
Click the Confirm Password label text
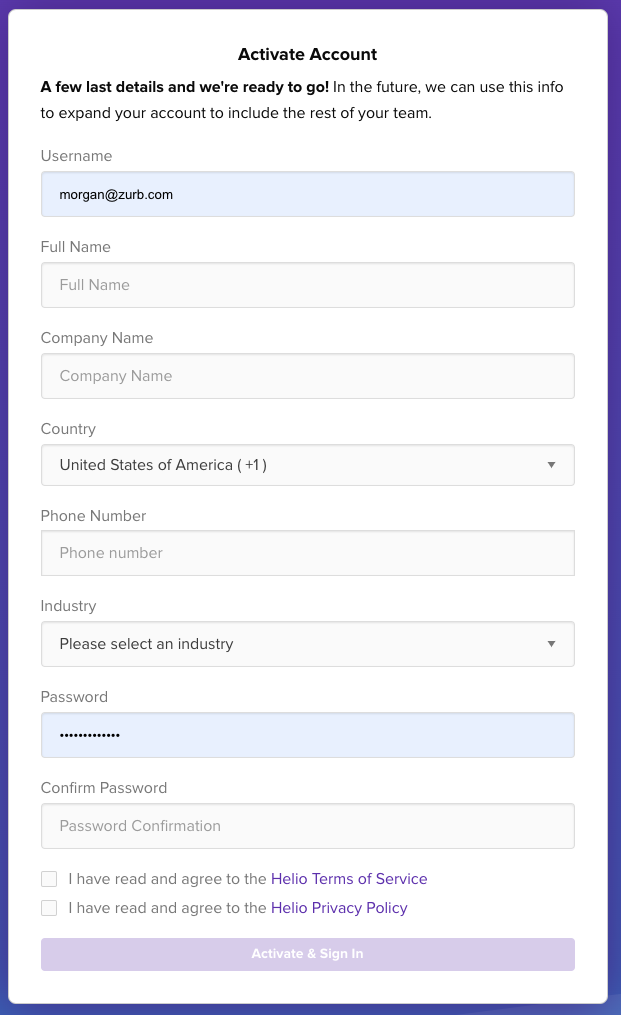click(104, 788)
